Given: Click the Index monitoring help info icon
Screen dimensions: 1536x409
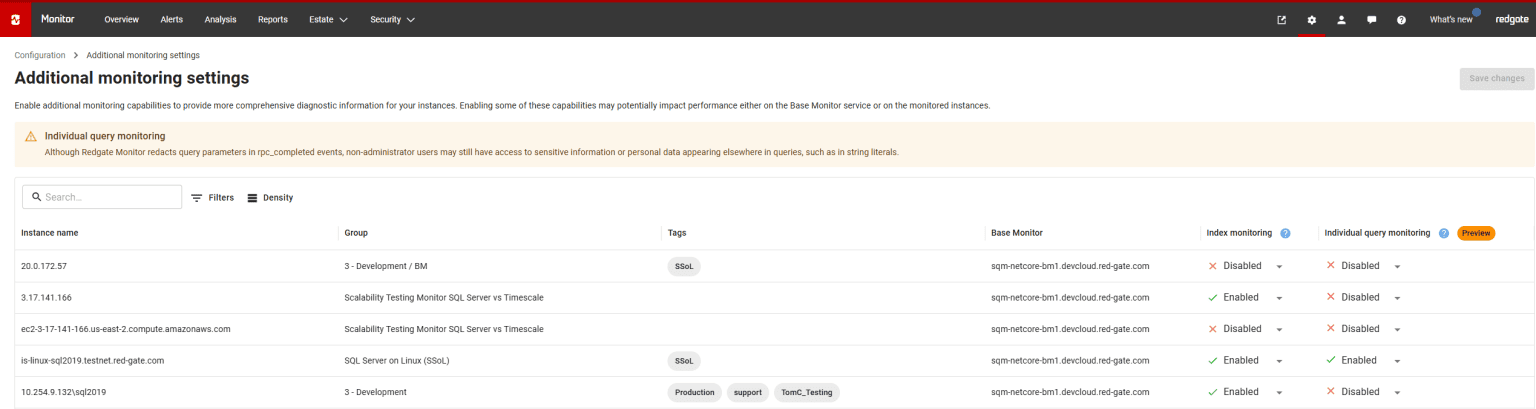Looking at the screenshot, I should click(1285, 233).
